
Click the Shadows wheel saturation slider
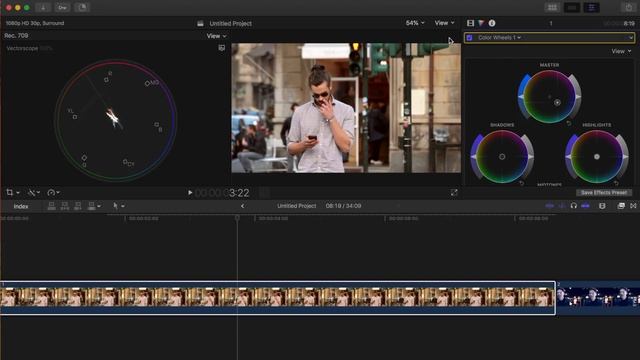tap(474, 156)
